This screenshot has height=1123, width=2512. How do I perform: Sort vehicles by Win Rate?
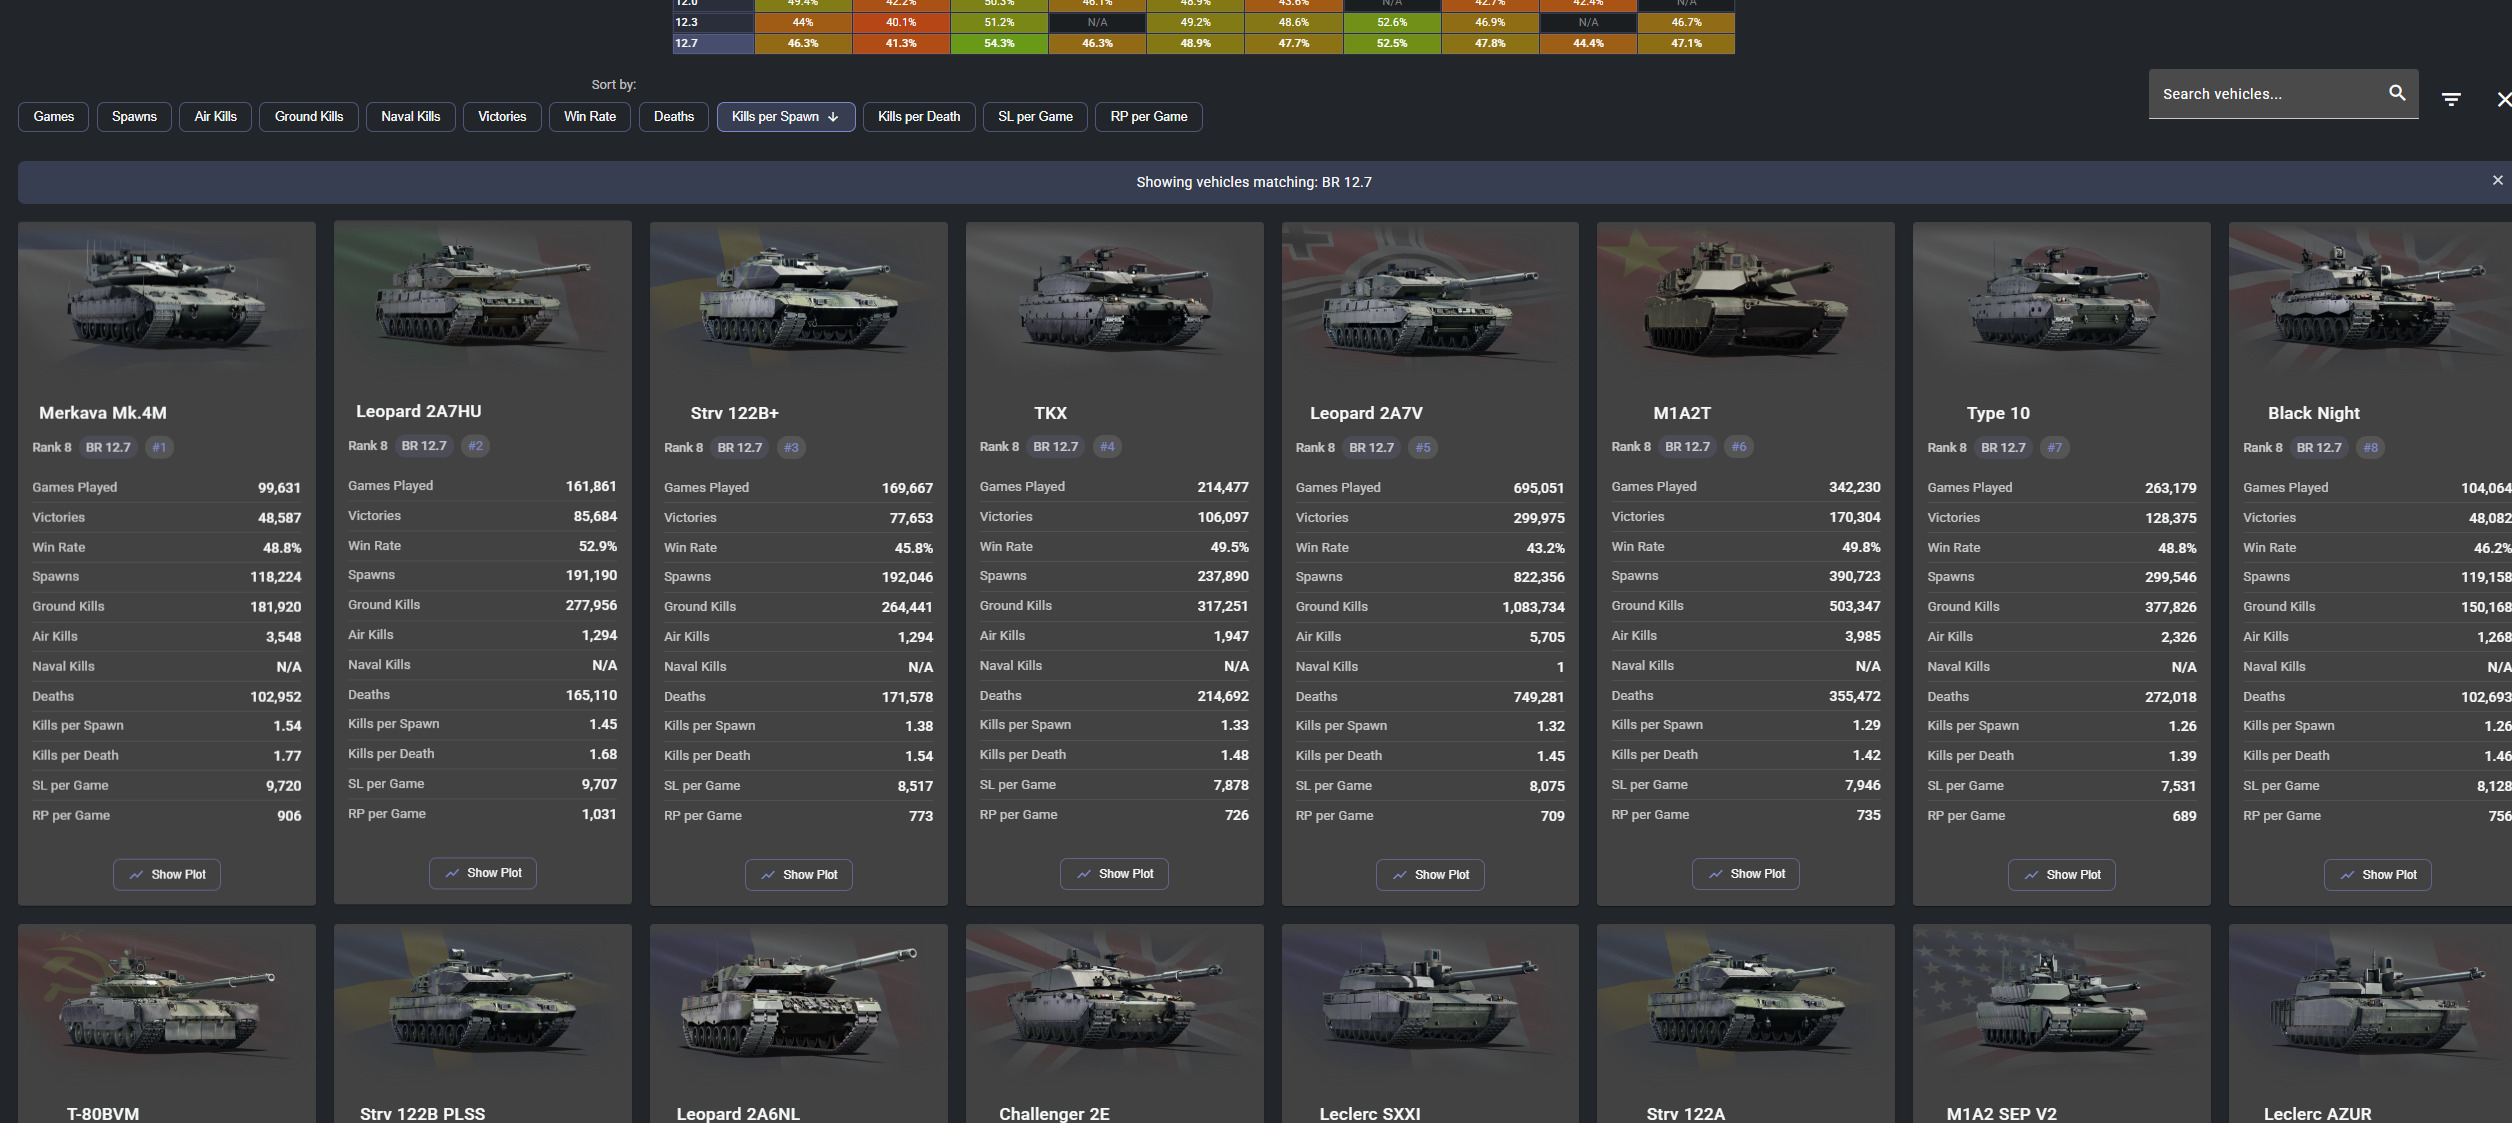[x=589, y=117]
